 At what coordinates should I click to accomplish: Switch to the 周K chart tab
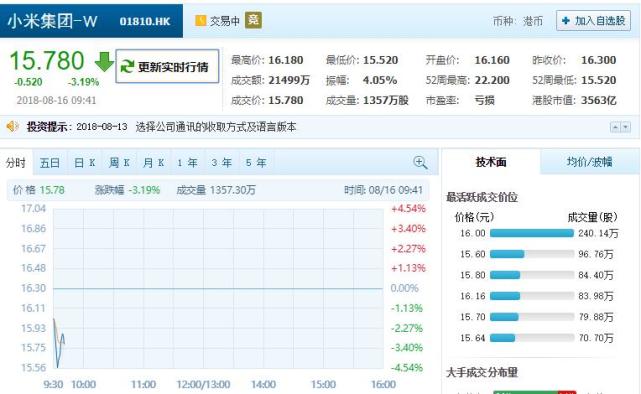[119, 163]
